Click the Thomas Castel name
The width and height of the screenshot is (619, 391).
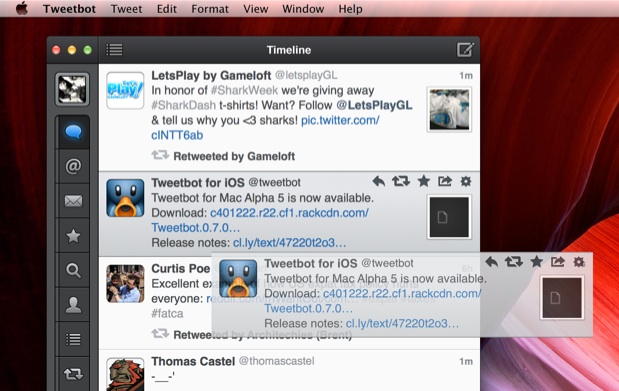(x=193, y=361)
